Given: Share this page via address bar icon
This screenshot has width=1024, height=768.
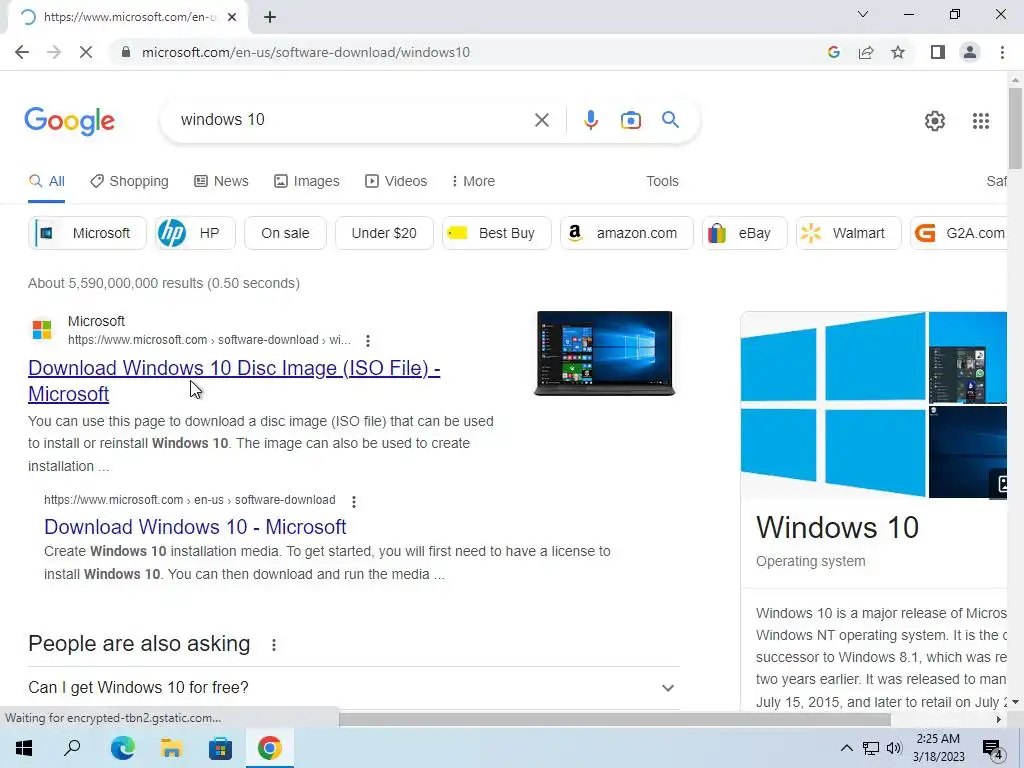Looking at the screenshot, I should point(866,52).
